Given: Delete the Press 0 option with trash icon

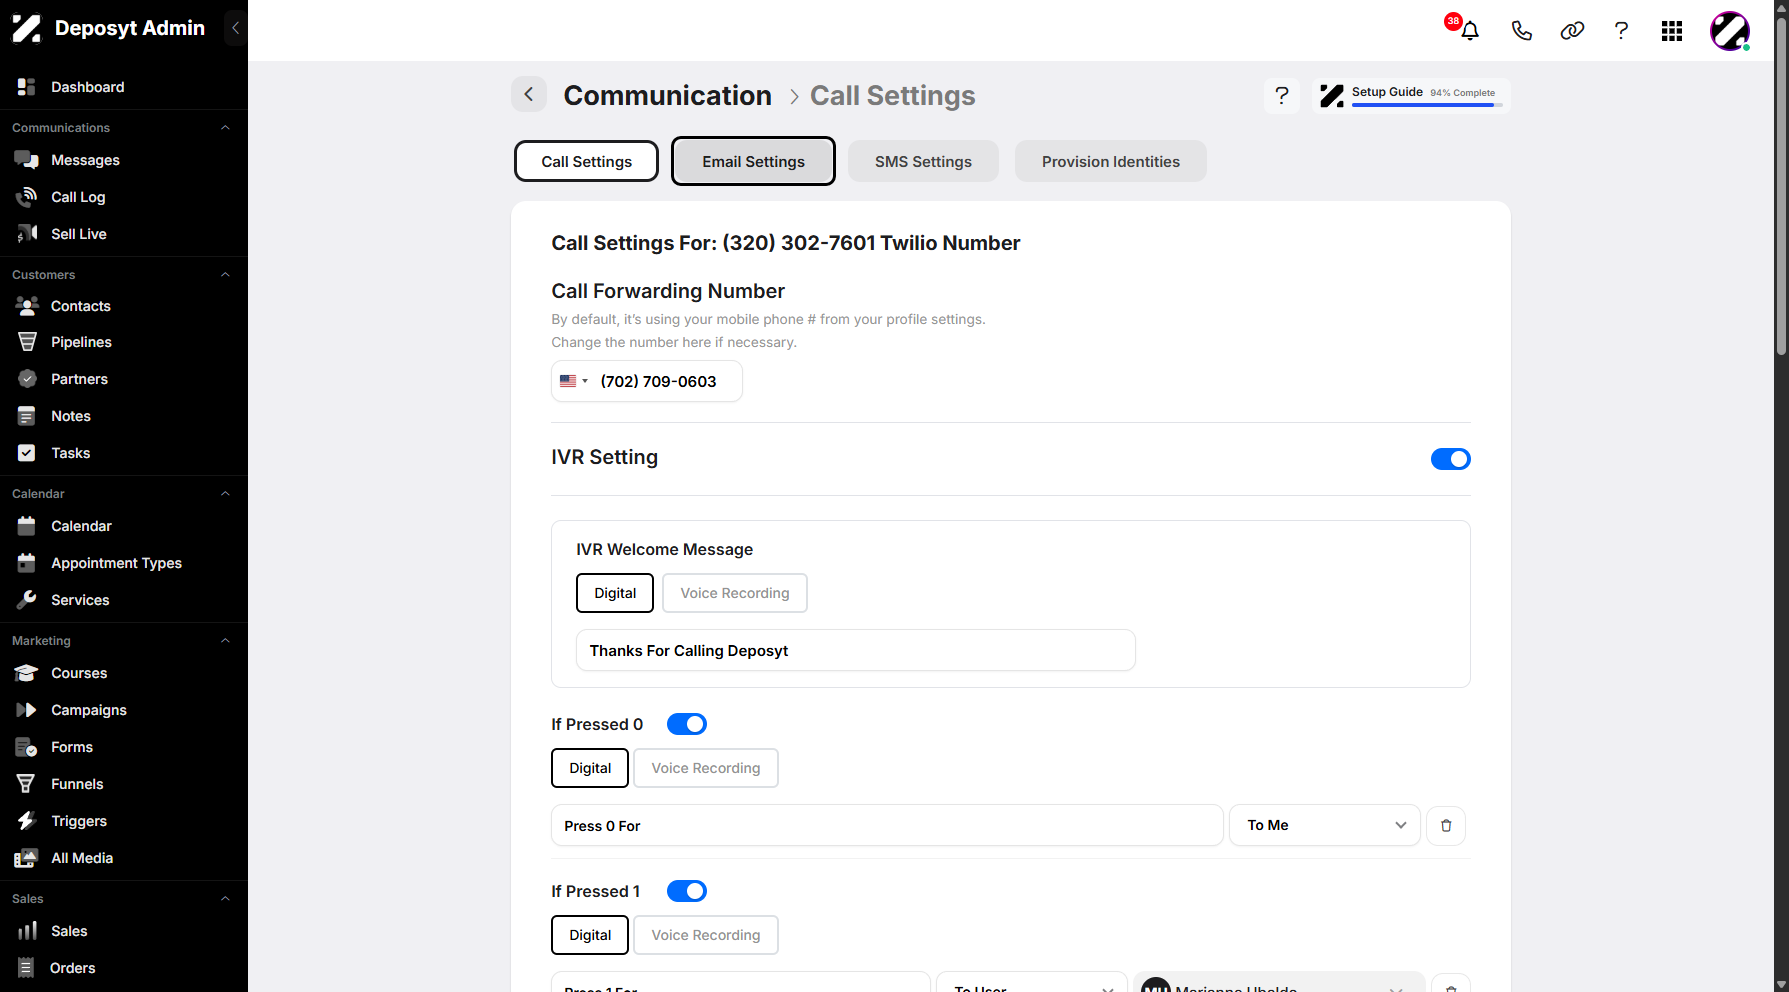Looking at the screenshot, I should point(1446,826).
